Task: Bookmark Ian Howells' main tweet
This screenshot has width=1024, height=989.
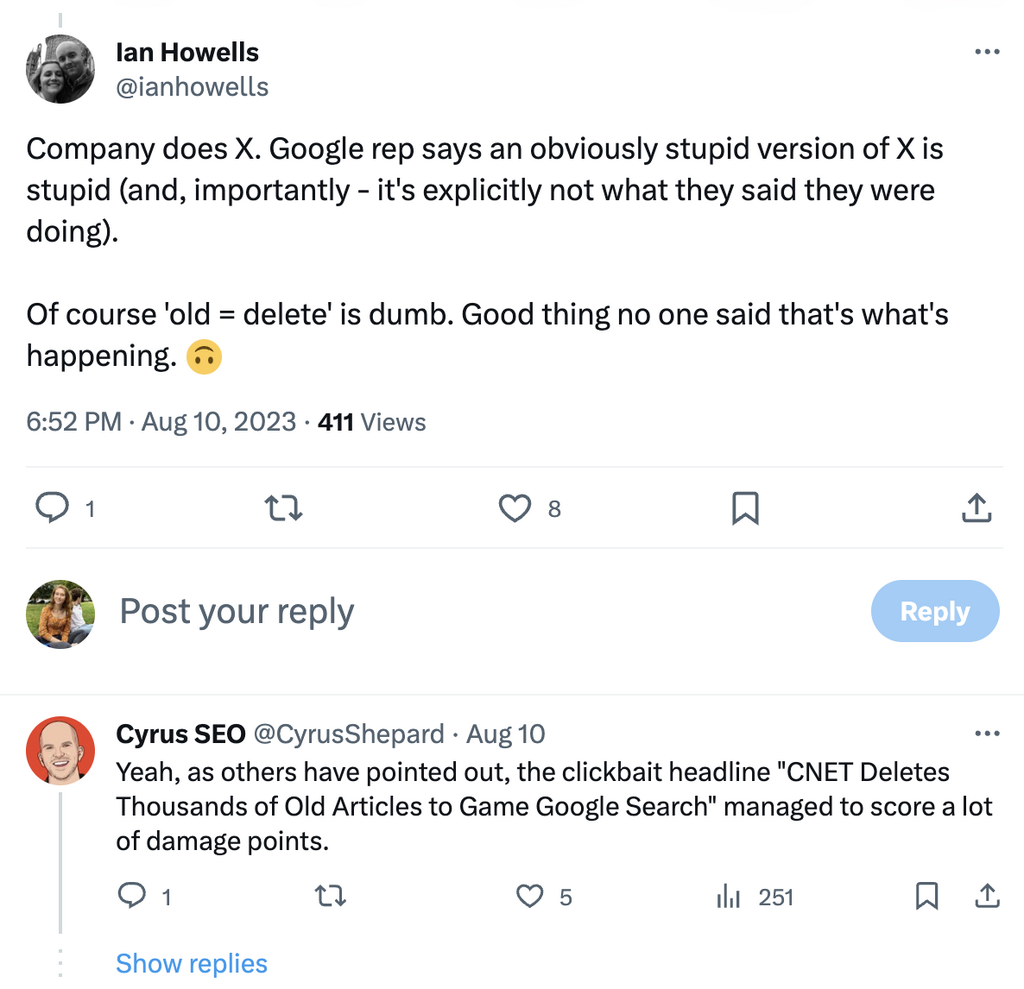Action: pos(745,509)
